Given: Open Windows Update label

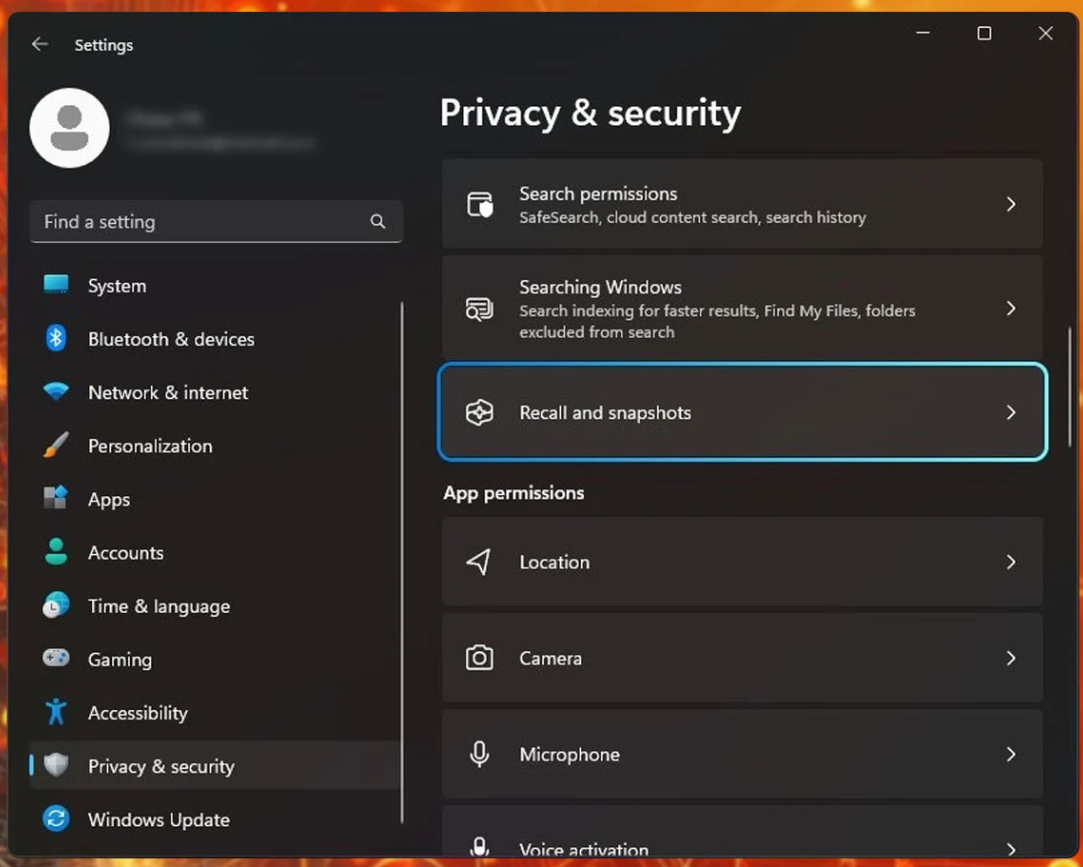Looking at the screenshot, I should tap(159, 819).
